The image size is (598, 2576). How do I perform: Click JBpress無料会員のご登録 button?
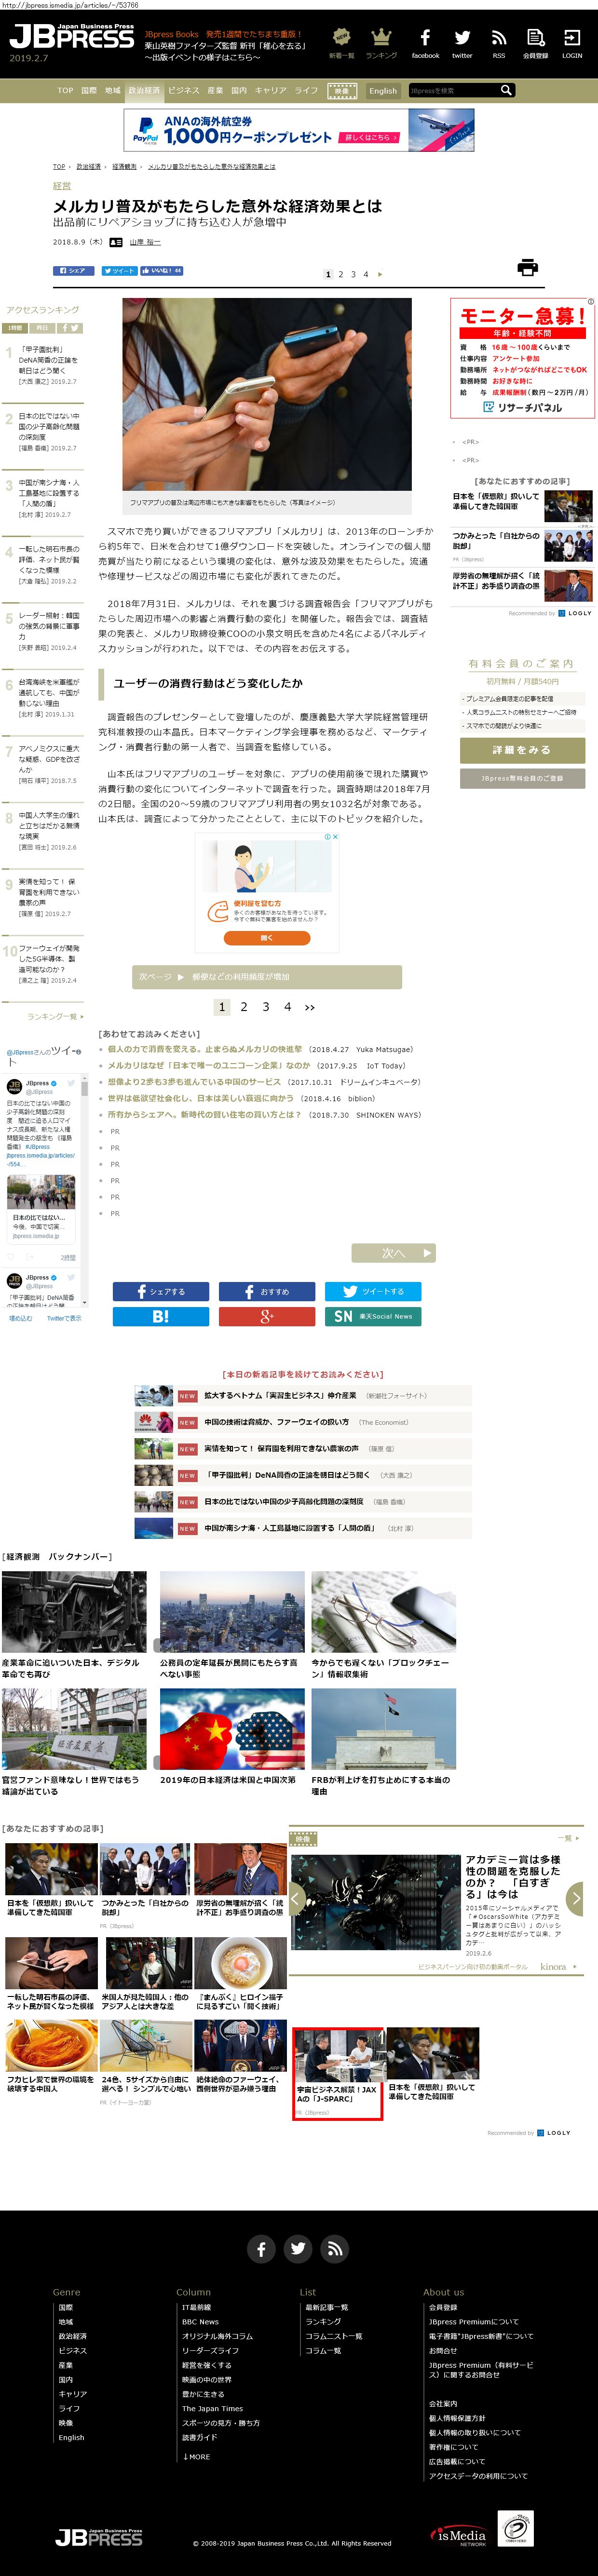coord(522,778)
